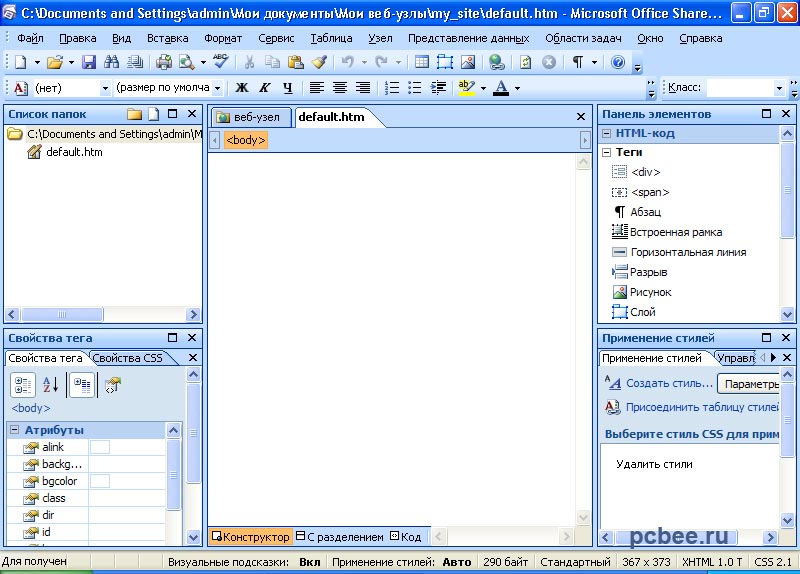
Task: Activate the Format Painter brush icon
Action: click(319, 62)
